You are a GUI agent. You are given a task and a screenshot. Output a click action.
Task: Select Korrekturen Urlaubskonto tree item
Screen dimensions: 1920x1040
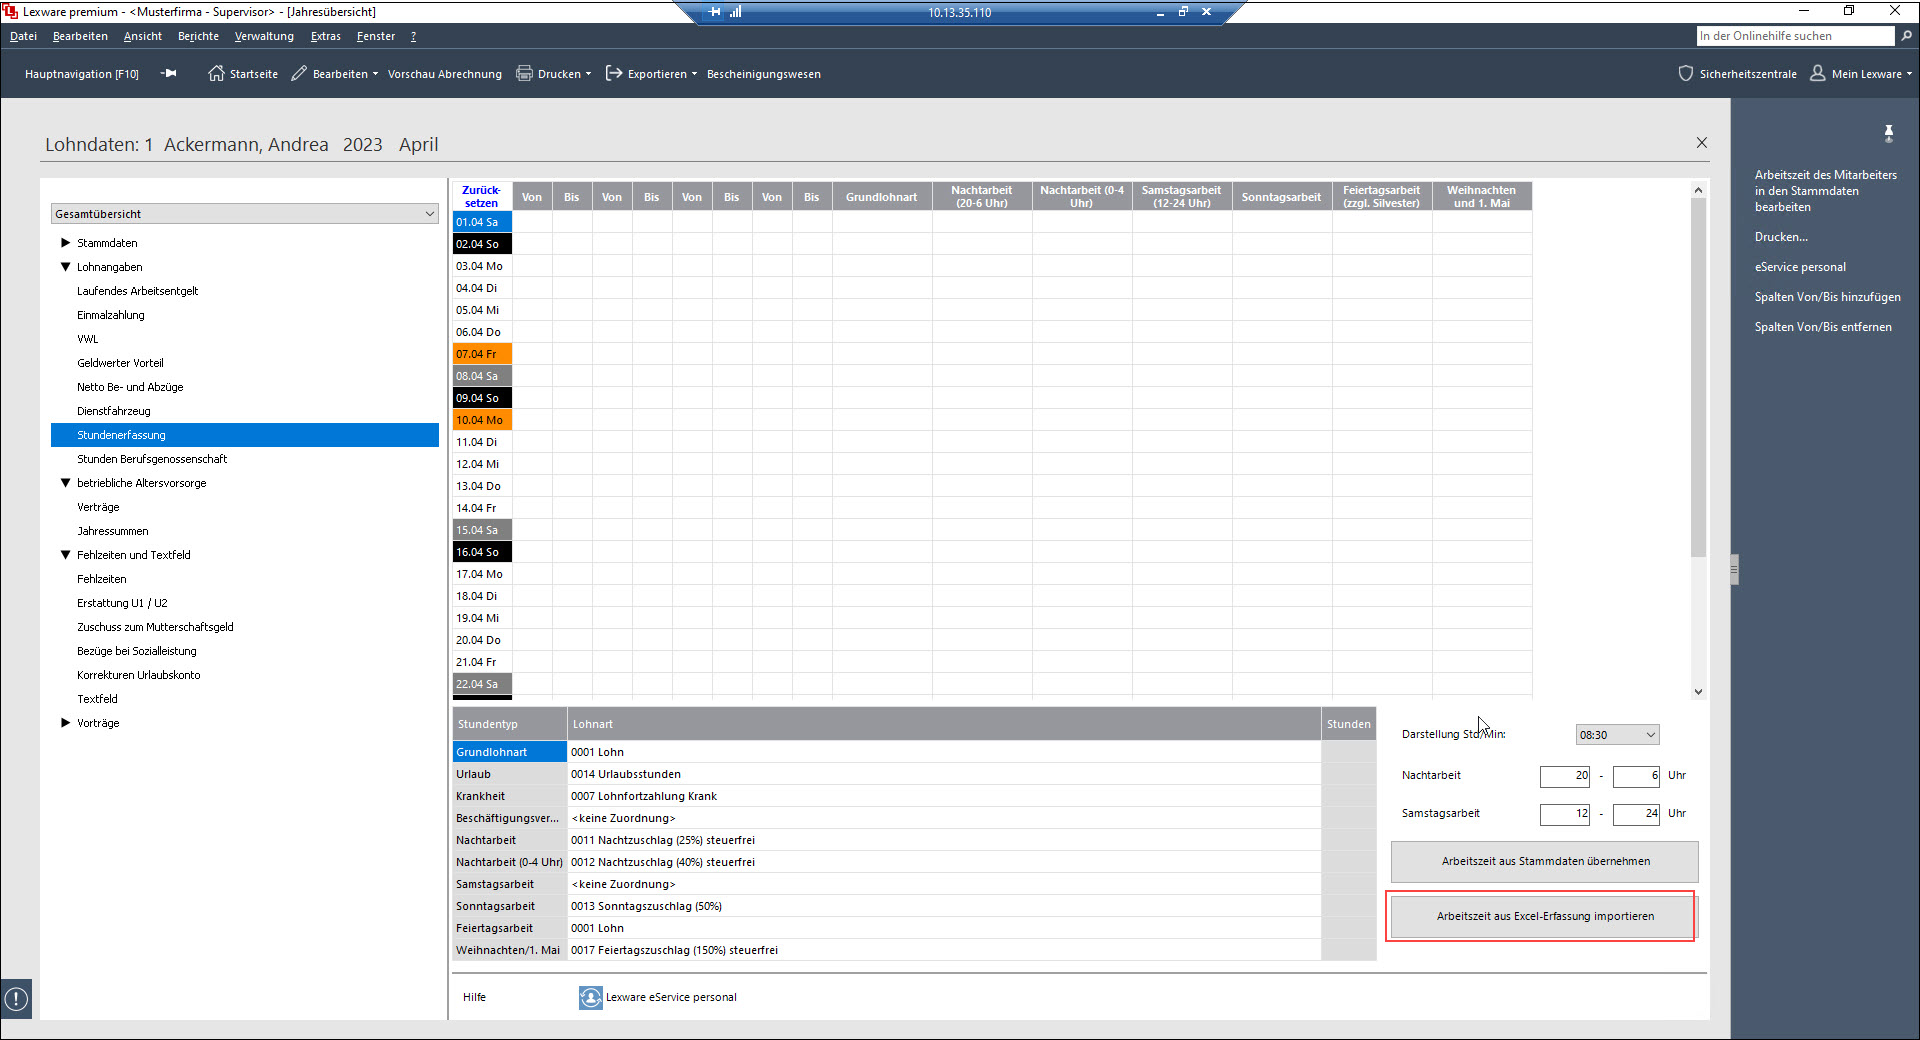coord(139,675)
